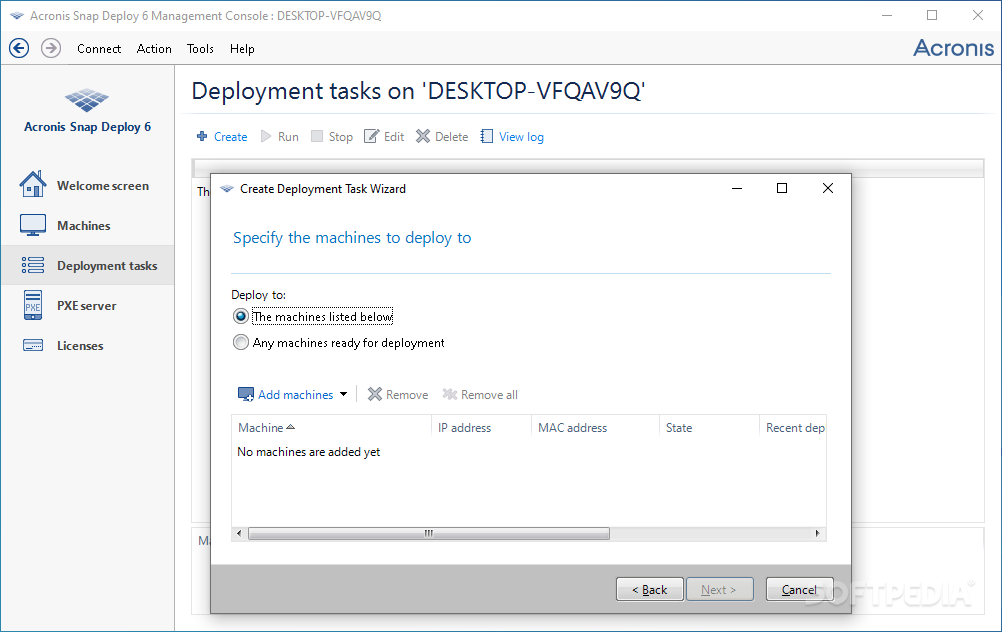This screenshot has width=1002, height=632.
Task: Click the Create link in toolbar
Action: [x=231, y=137]
